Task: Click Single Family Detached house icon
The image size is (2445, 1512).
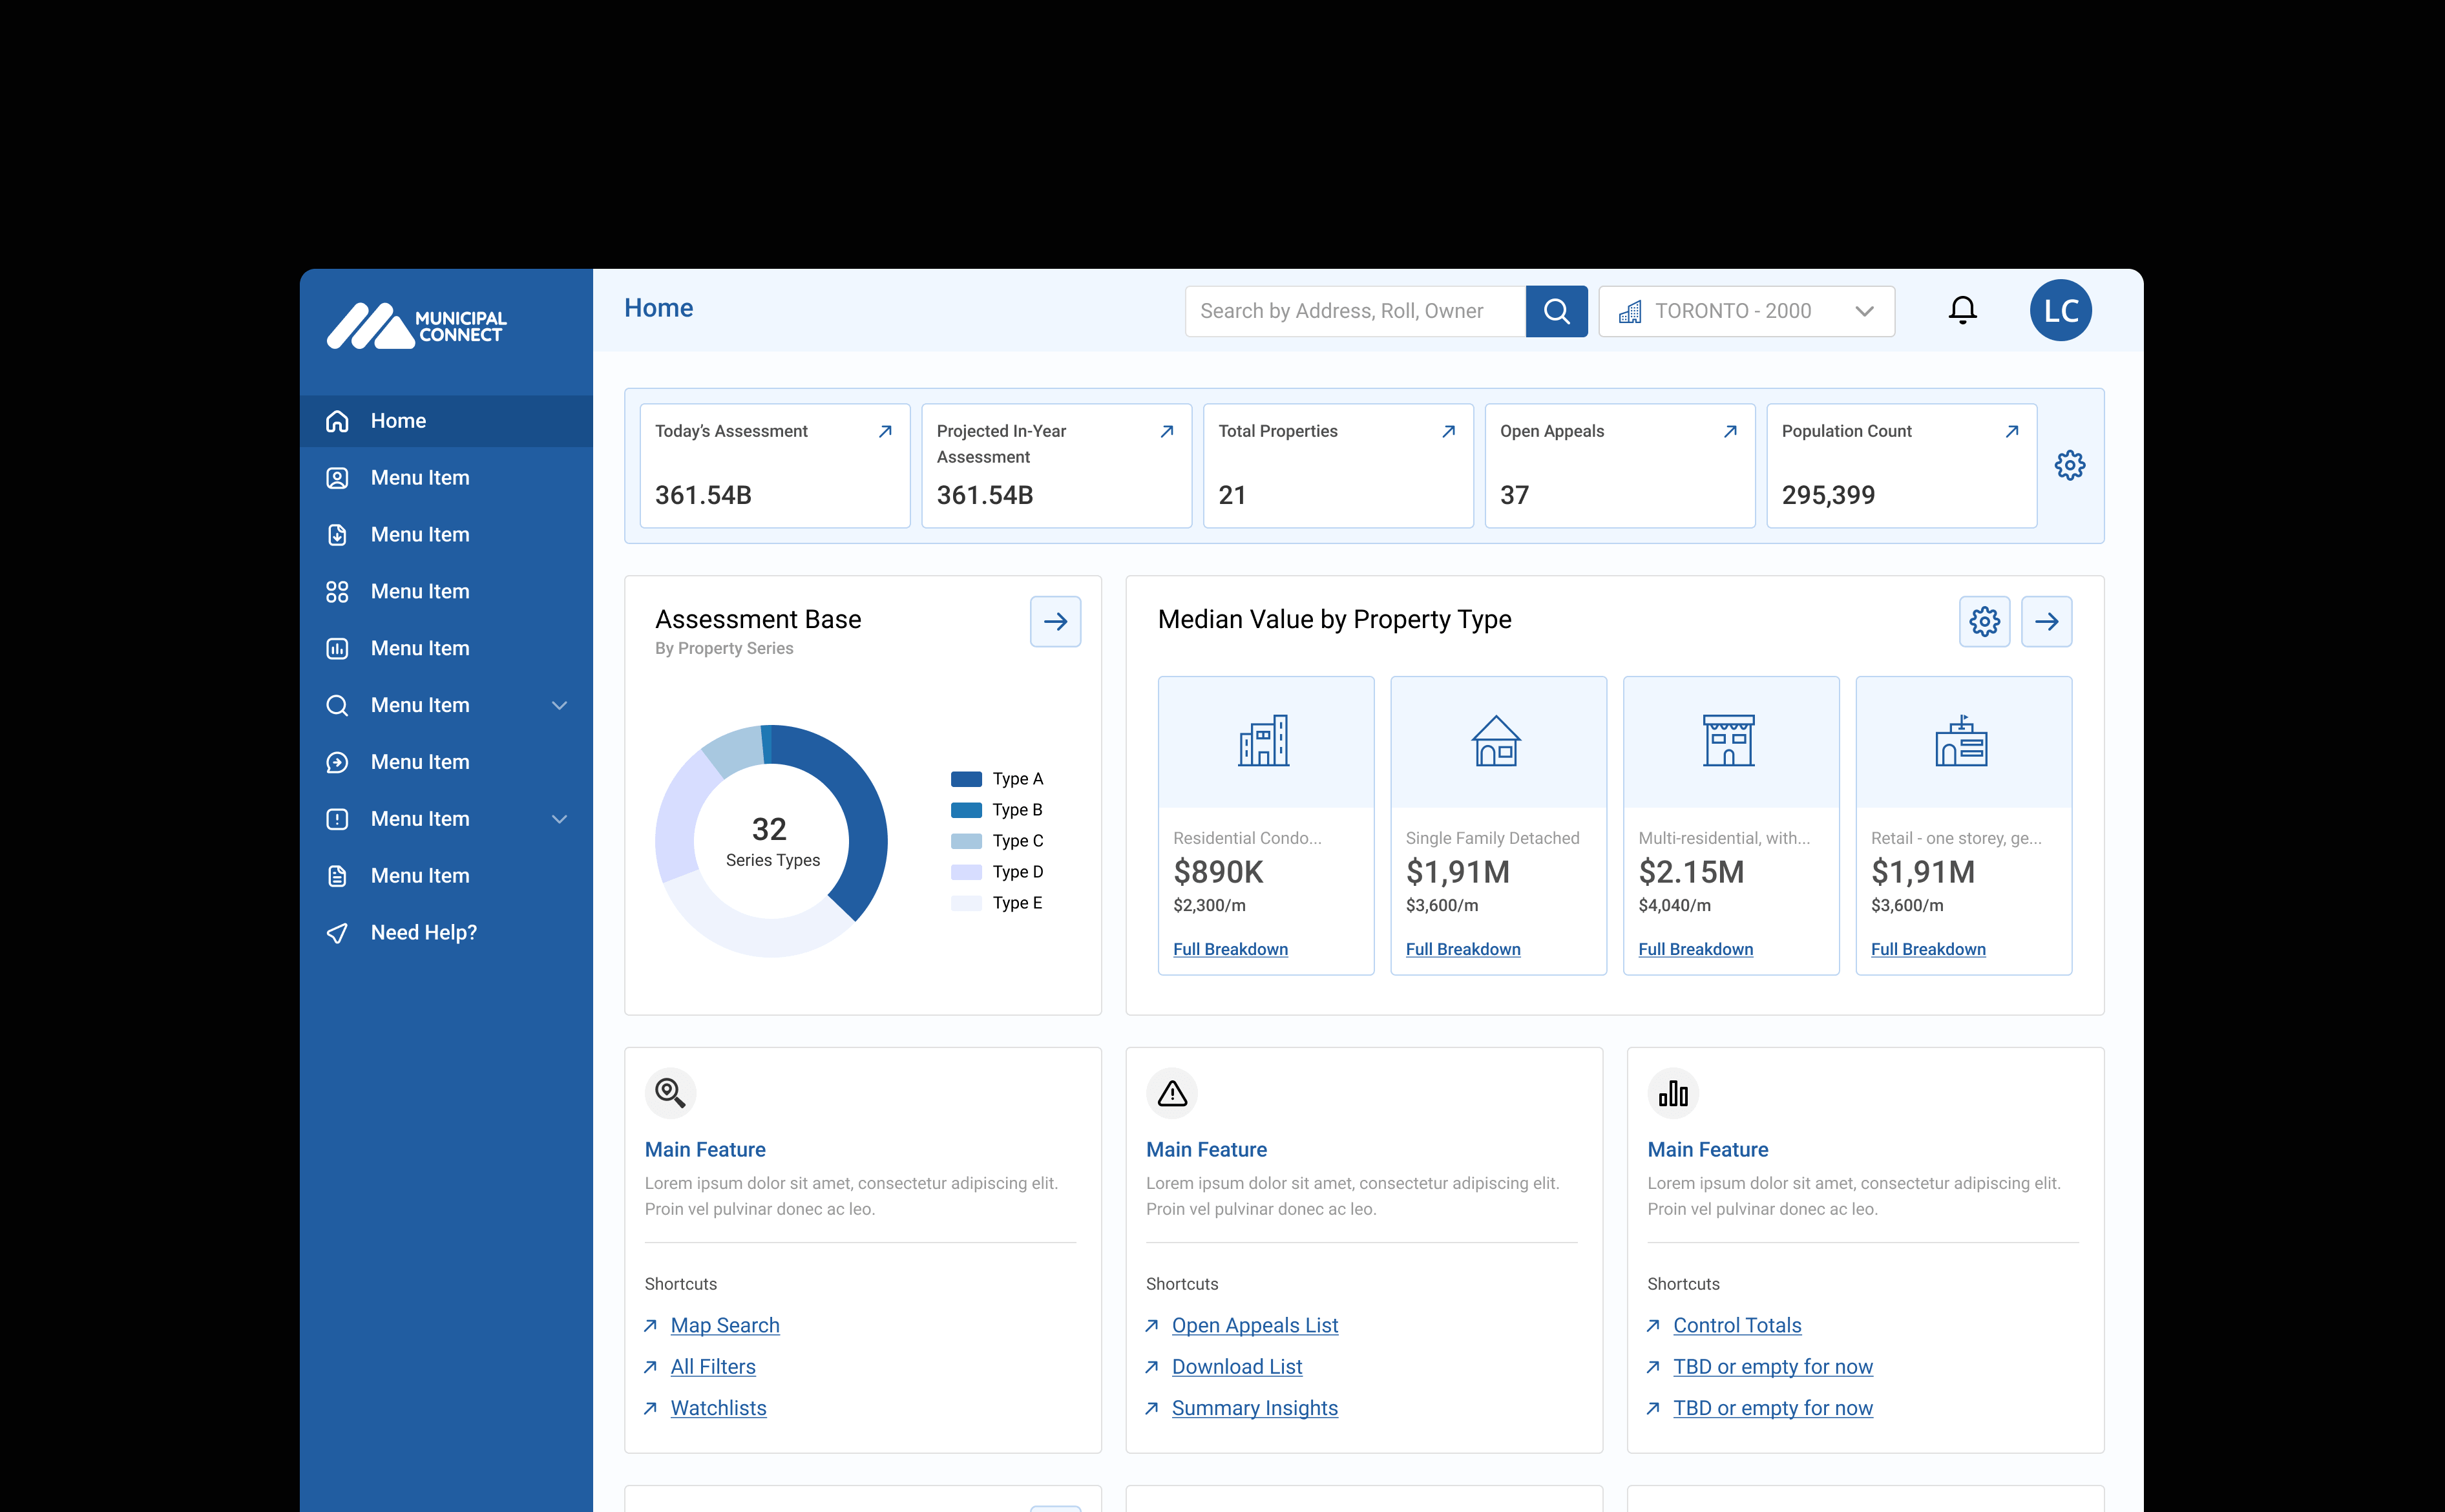Action: pos(1496,741)
